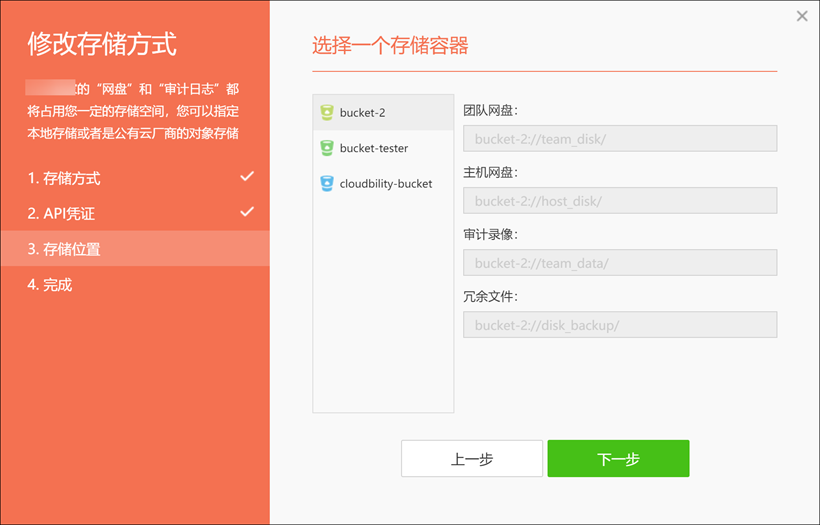Close the 修改存储方式 dialog
The width and height of the screenshot is (820, 525).
[801, 16]
